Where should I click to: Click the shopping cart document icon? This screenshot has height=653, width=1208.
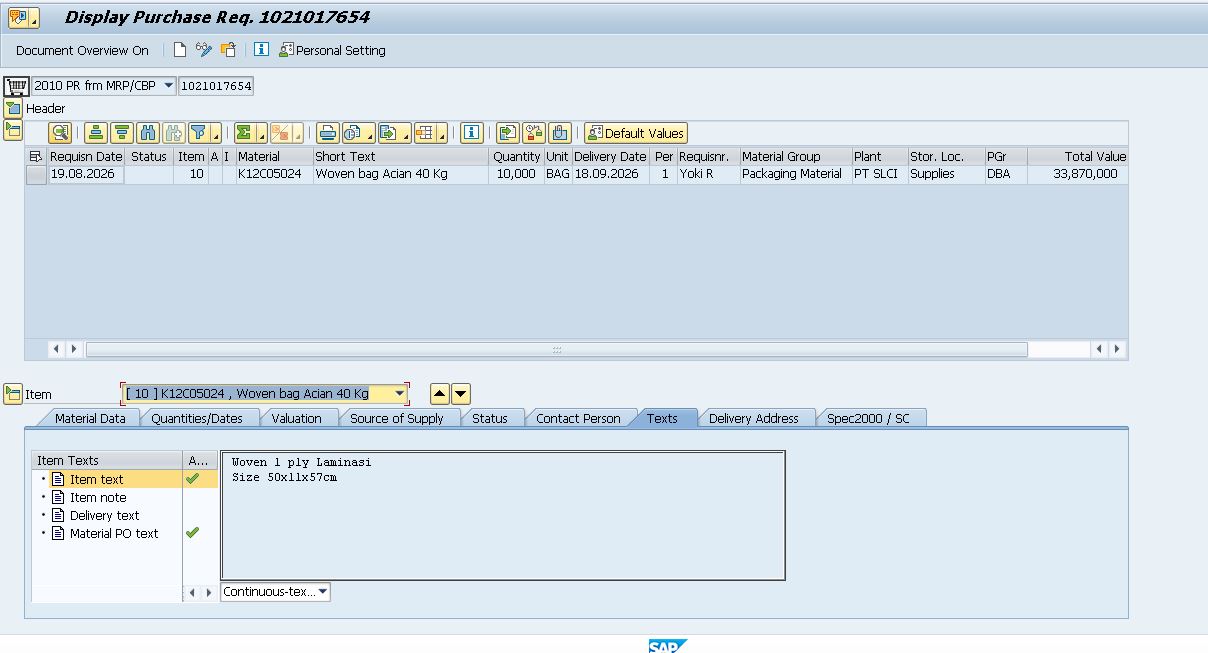coord(16,86)
